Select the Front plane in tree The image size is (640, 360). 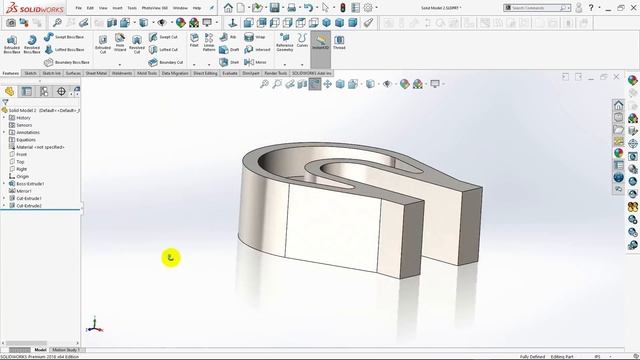click(x=18, y=154)
